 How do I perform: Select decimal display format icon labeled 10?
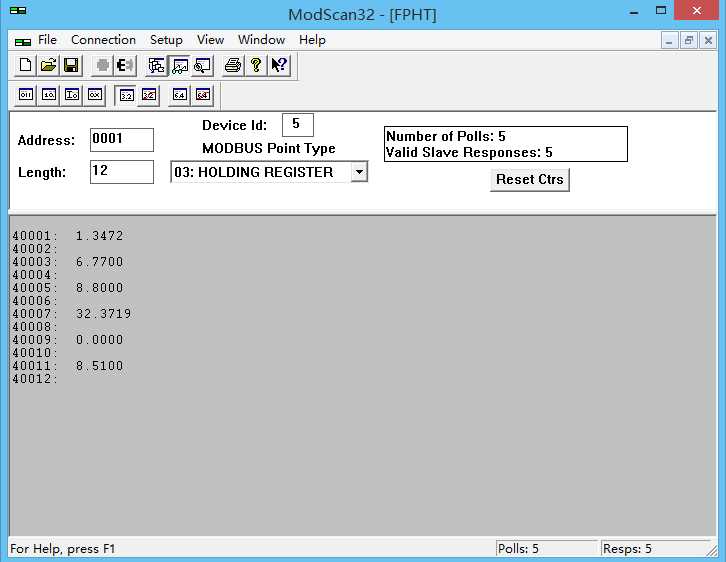pos(48,95)
